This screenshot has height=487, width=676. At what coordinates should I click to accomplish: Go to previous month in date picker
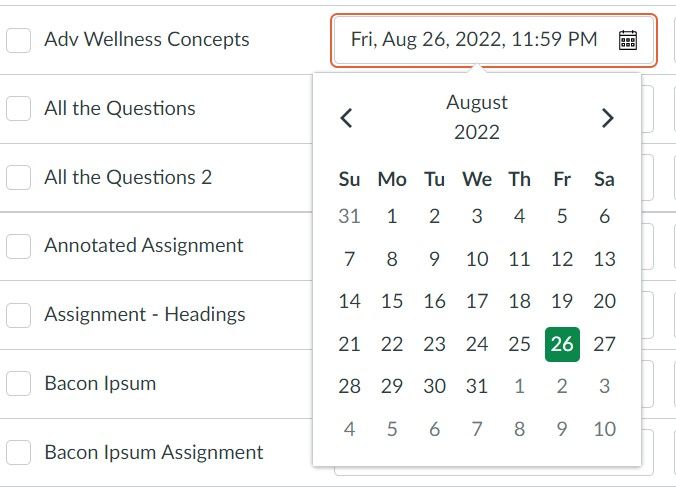tap(346, 118)
